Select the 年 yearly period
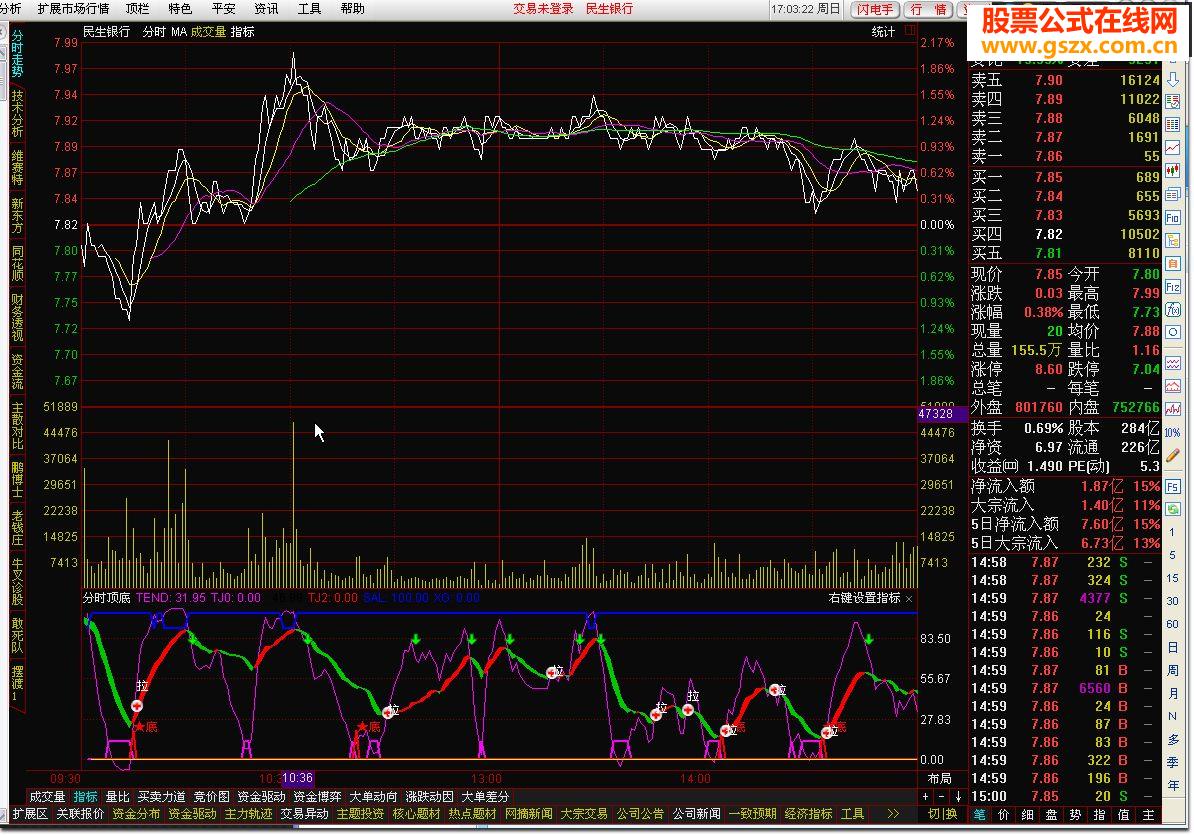The height and width of the screenshot is (835, 1194). (1173, 786)
